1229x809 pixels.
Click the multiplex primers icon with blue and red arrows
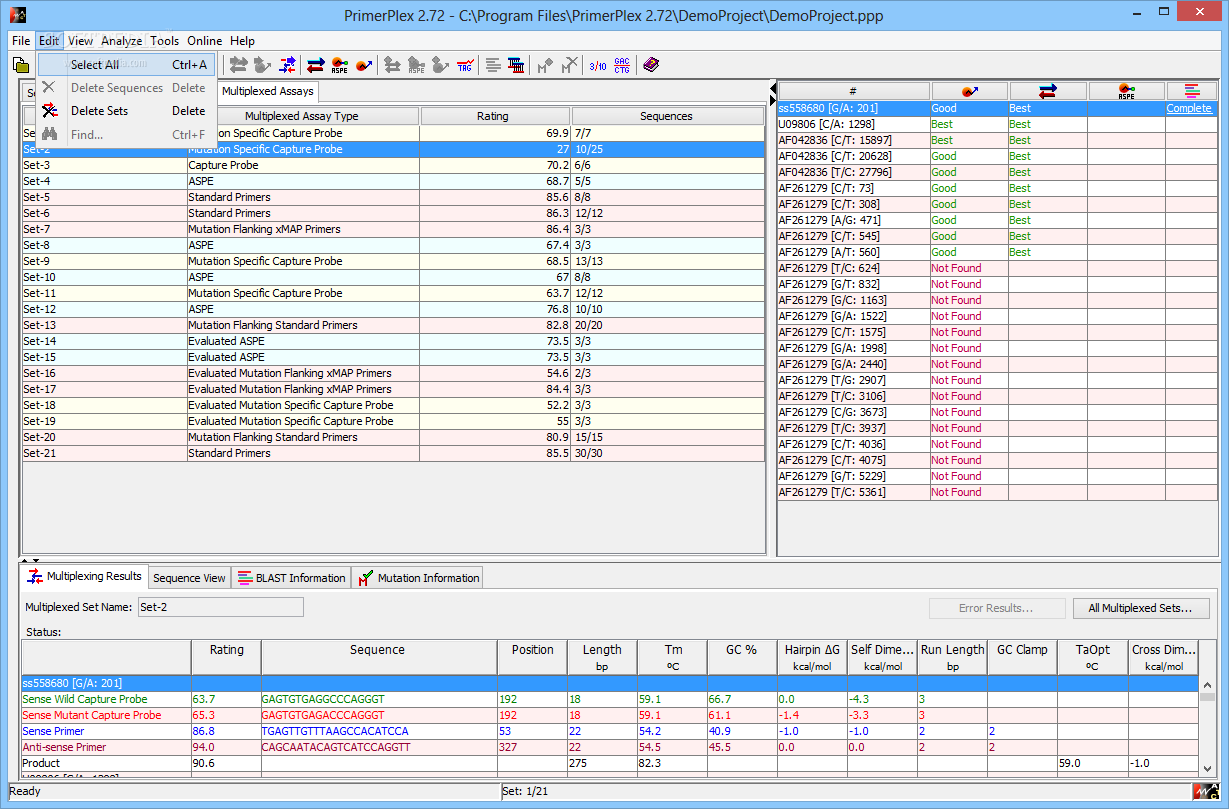click(x=287, y=65)
